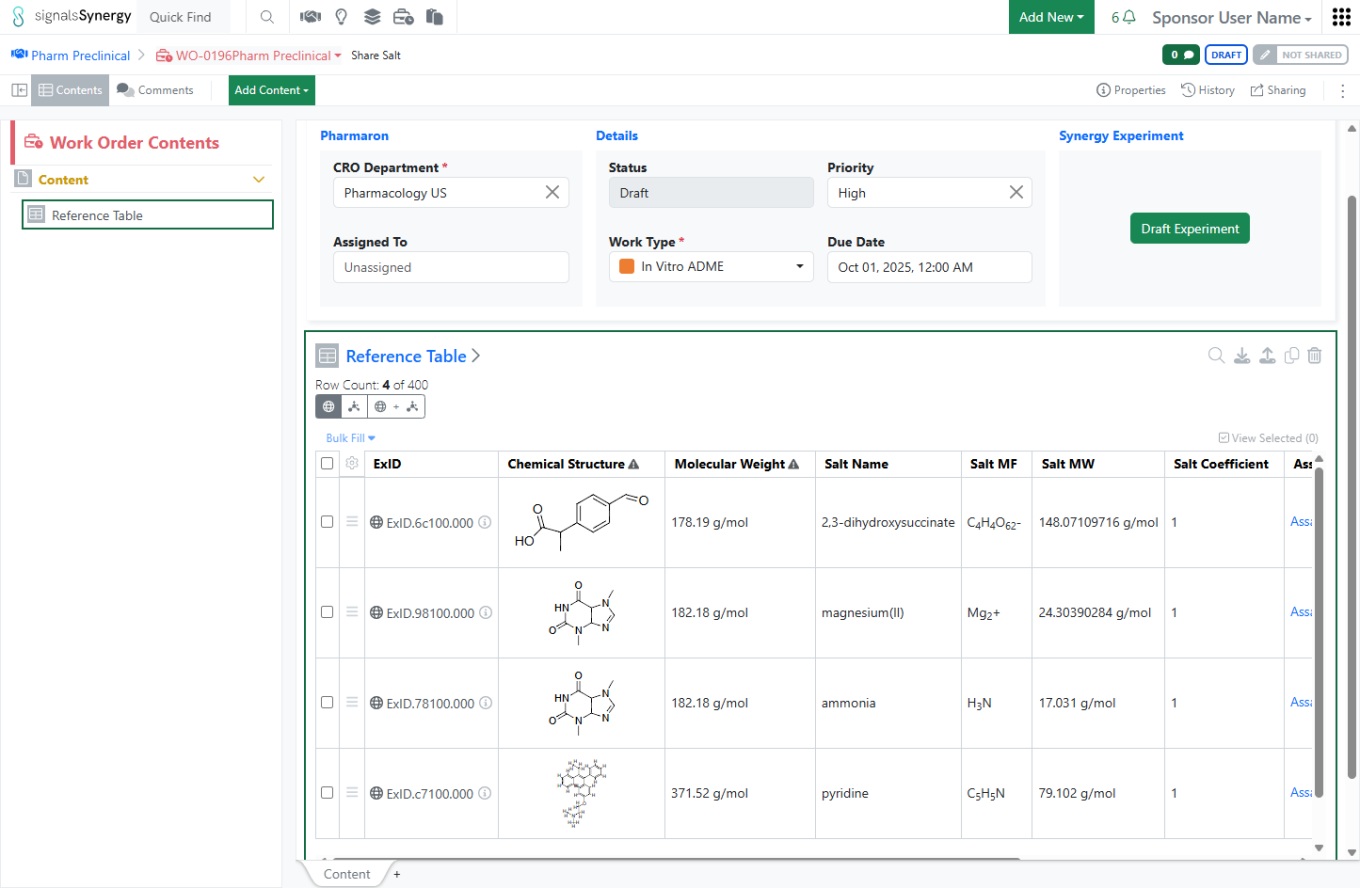Select the Content sheet tab at the bottom
The height and width of the screenshot is (888, 1360).
(x=347, y=874)
